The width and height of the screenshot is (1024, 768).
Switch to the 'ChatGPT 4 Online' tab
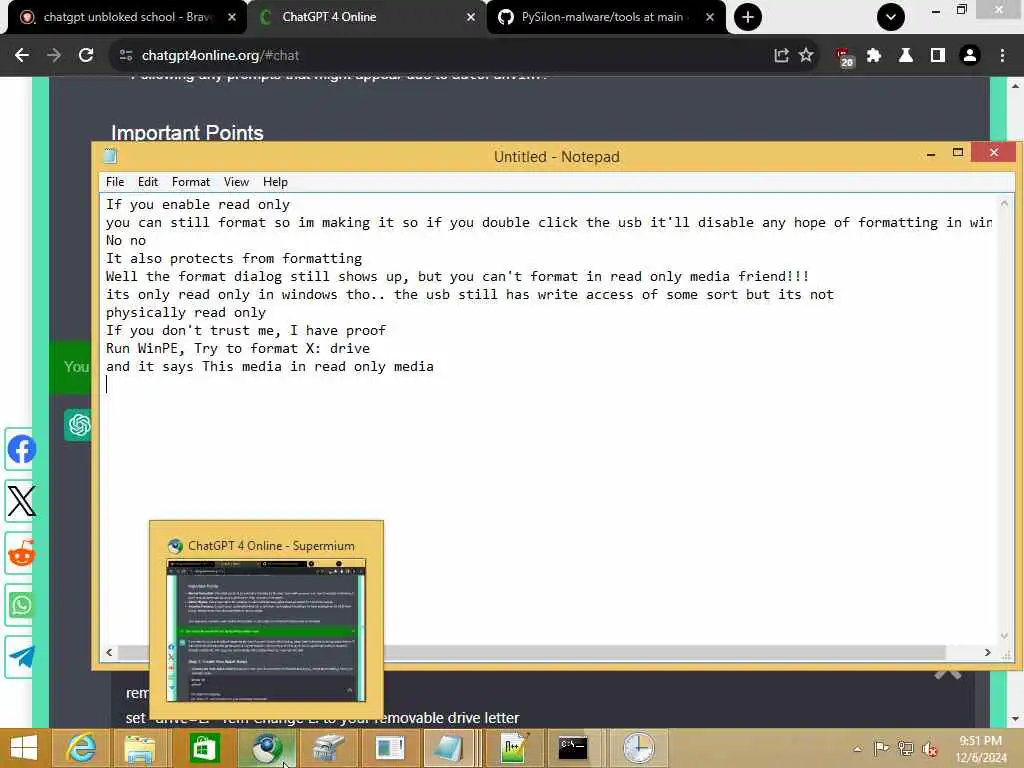(366, 17)
